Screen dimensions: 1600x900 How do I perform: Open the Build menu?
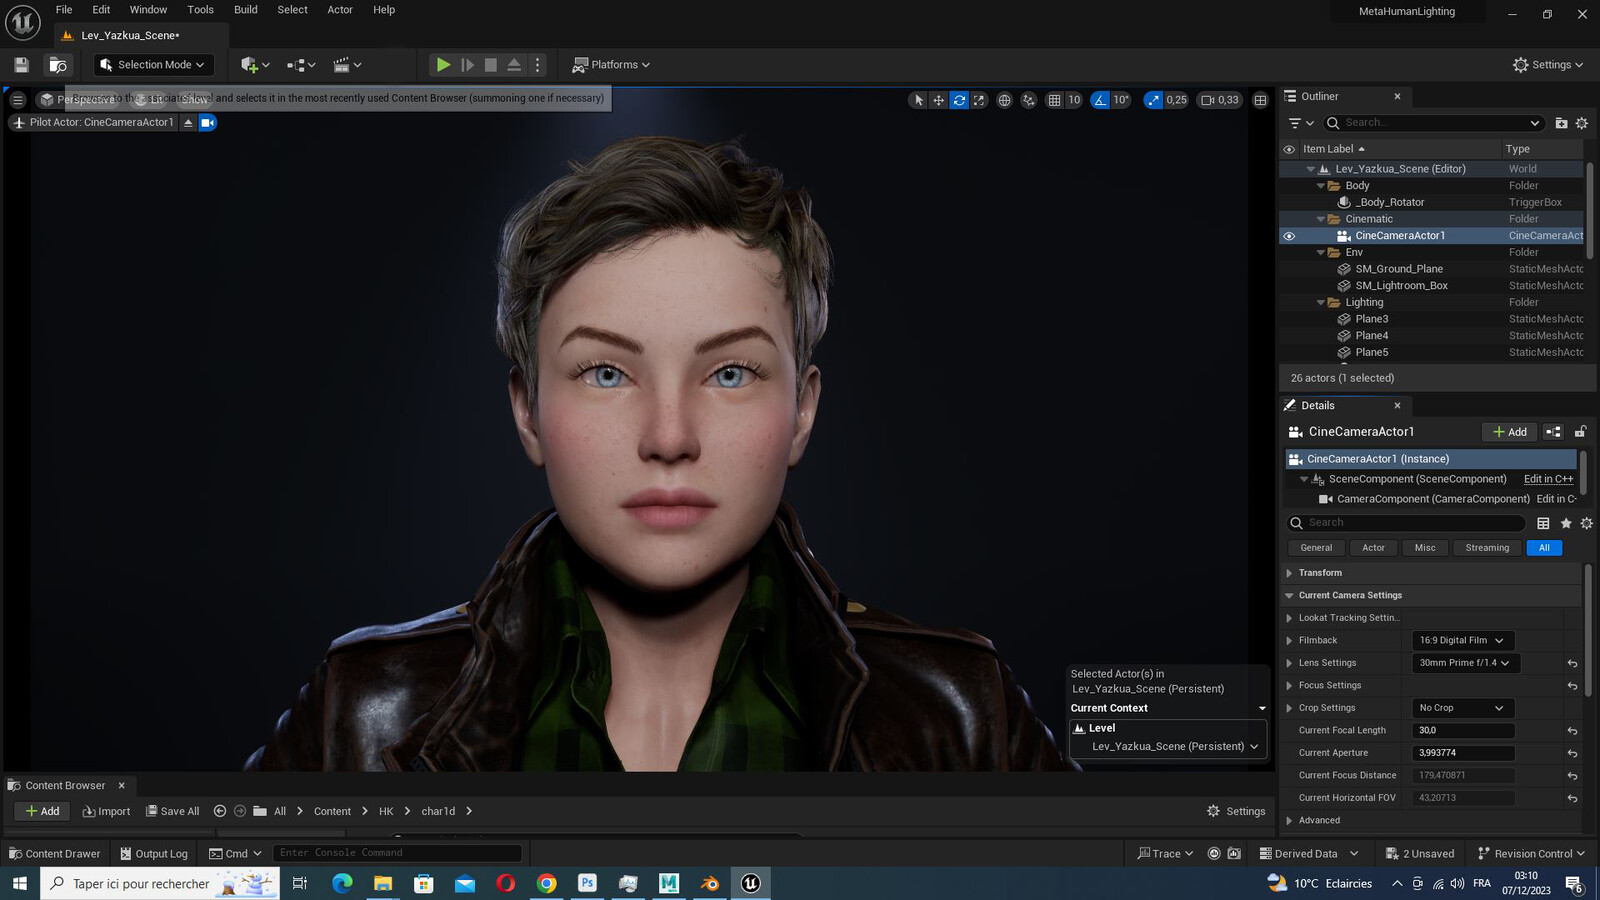tap(245, 10)
